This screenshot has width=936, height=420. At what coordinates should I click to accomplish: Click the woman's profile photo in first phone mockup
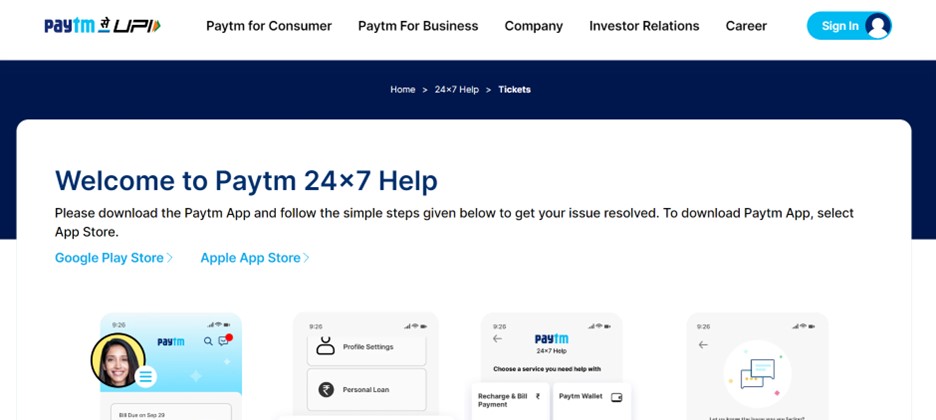click(x=118, y=360)
